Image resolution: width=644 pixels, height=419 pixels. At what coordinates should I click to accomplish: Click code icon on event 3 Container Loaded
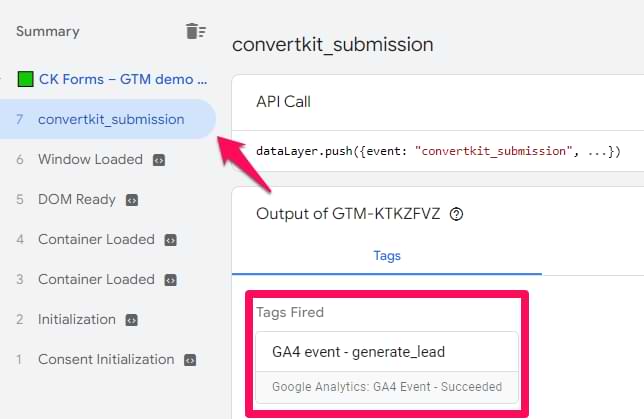coord(170,280)
